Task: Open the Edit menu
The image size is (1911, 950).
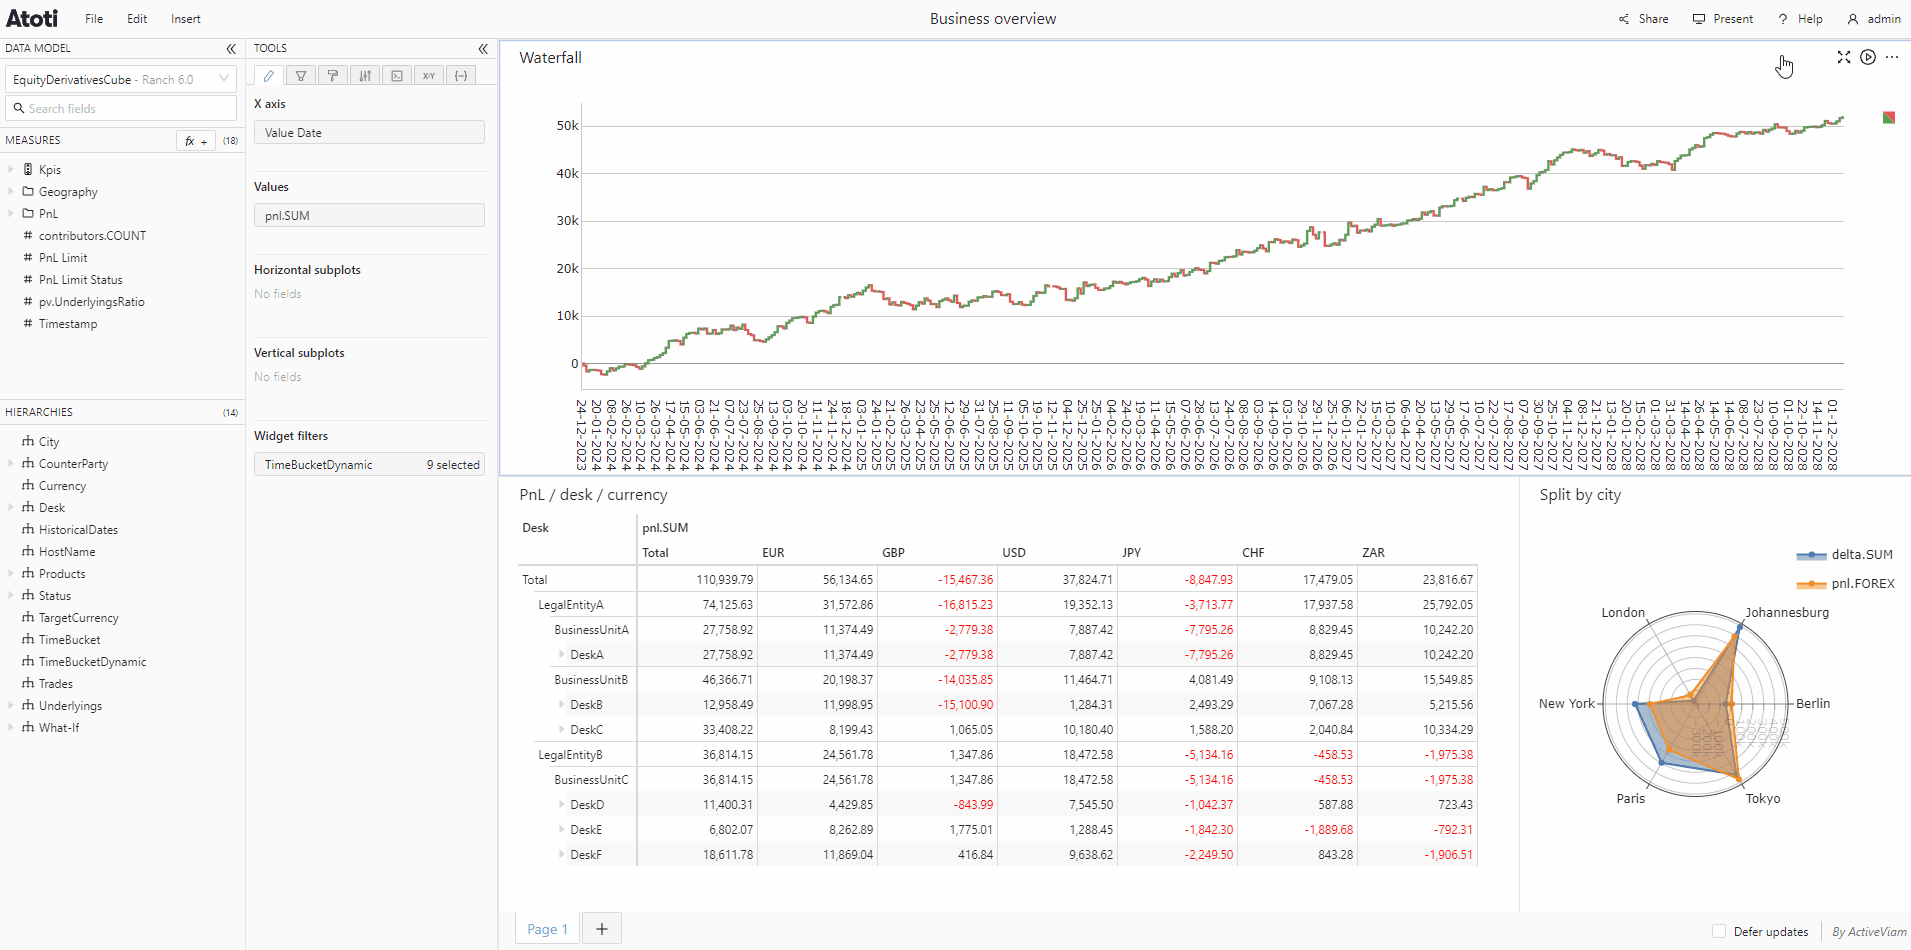Action: pyautogui.click(x=137, y=19)
